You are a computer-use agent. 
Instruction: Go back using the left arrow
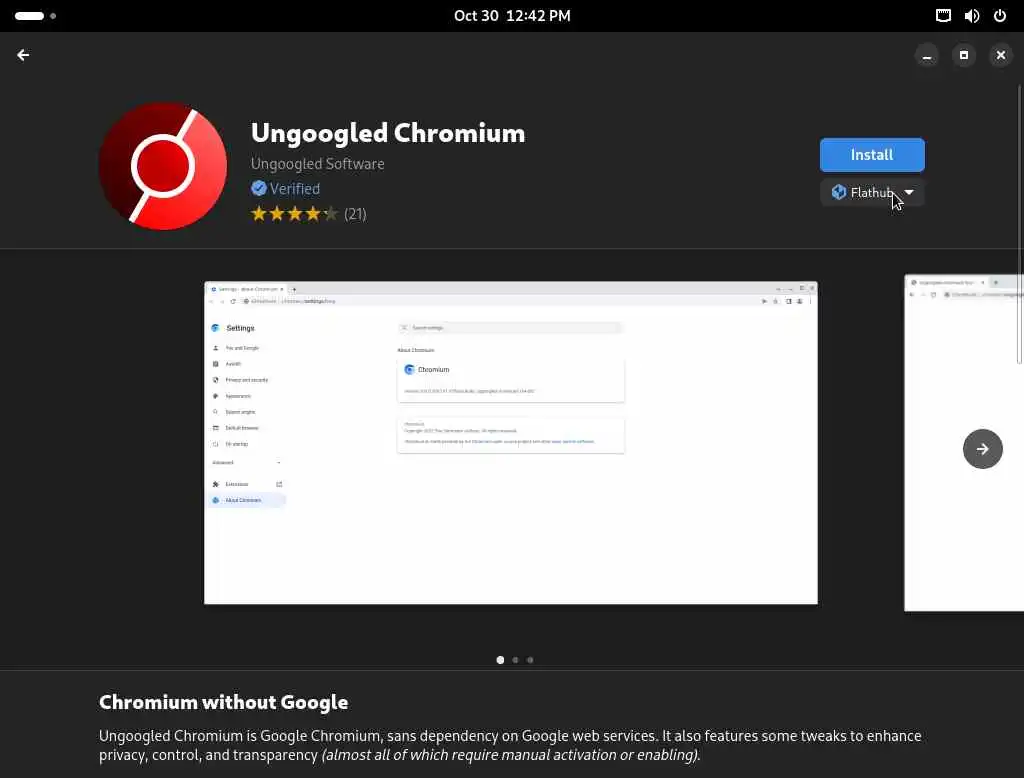23,55
